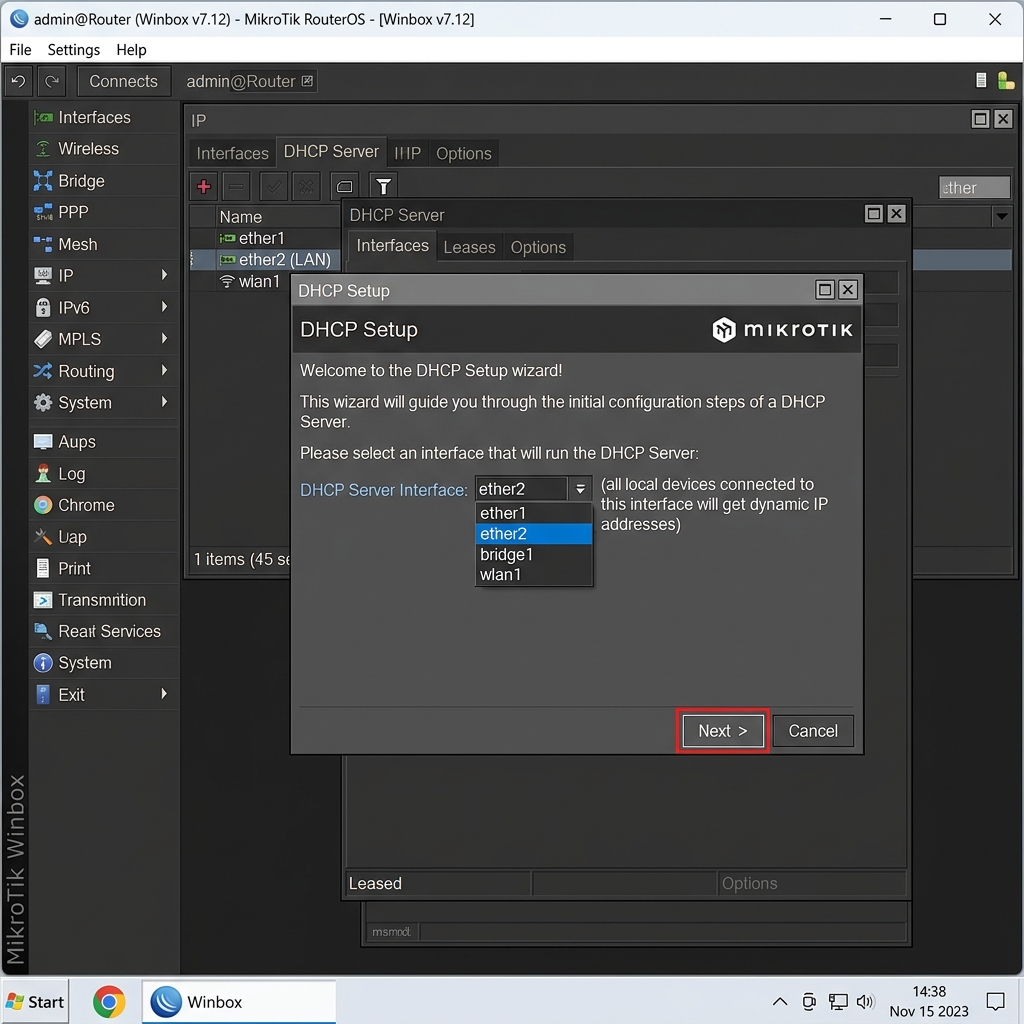Toggle the DHCP Server Interface dropdown arrow
1024x1024 pixels.
(x=580, y=489)
